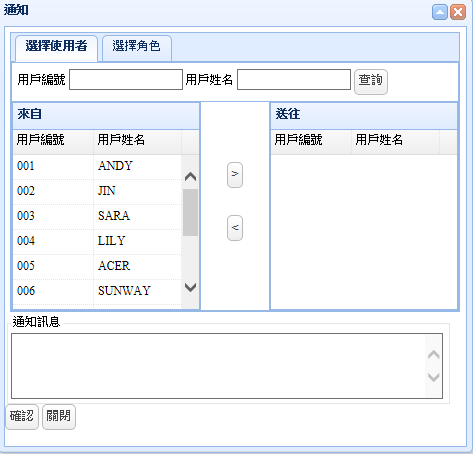Click inside the 通知訊息 text area
This screenshot has width=473, height=454.
[x=219, y=366]
